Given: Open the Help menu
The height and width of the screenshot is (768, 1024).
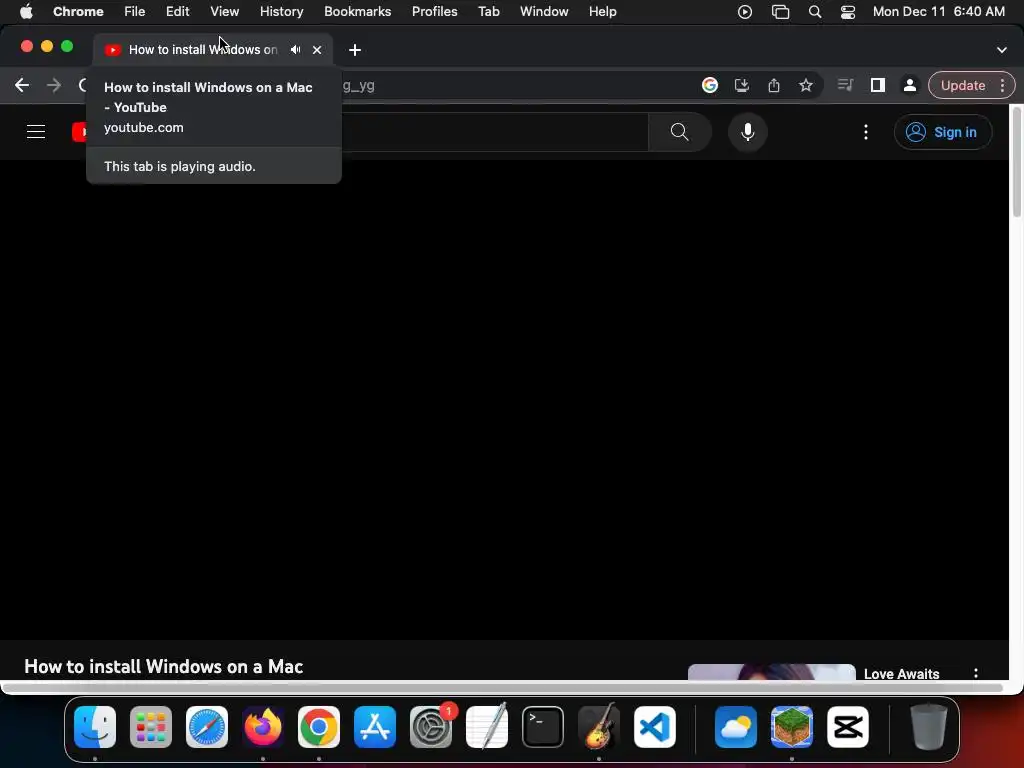Looking at the screenshot, I should tap(602, 12).
